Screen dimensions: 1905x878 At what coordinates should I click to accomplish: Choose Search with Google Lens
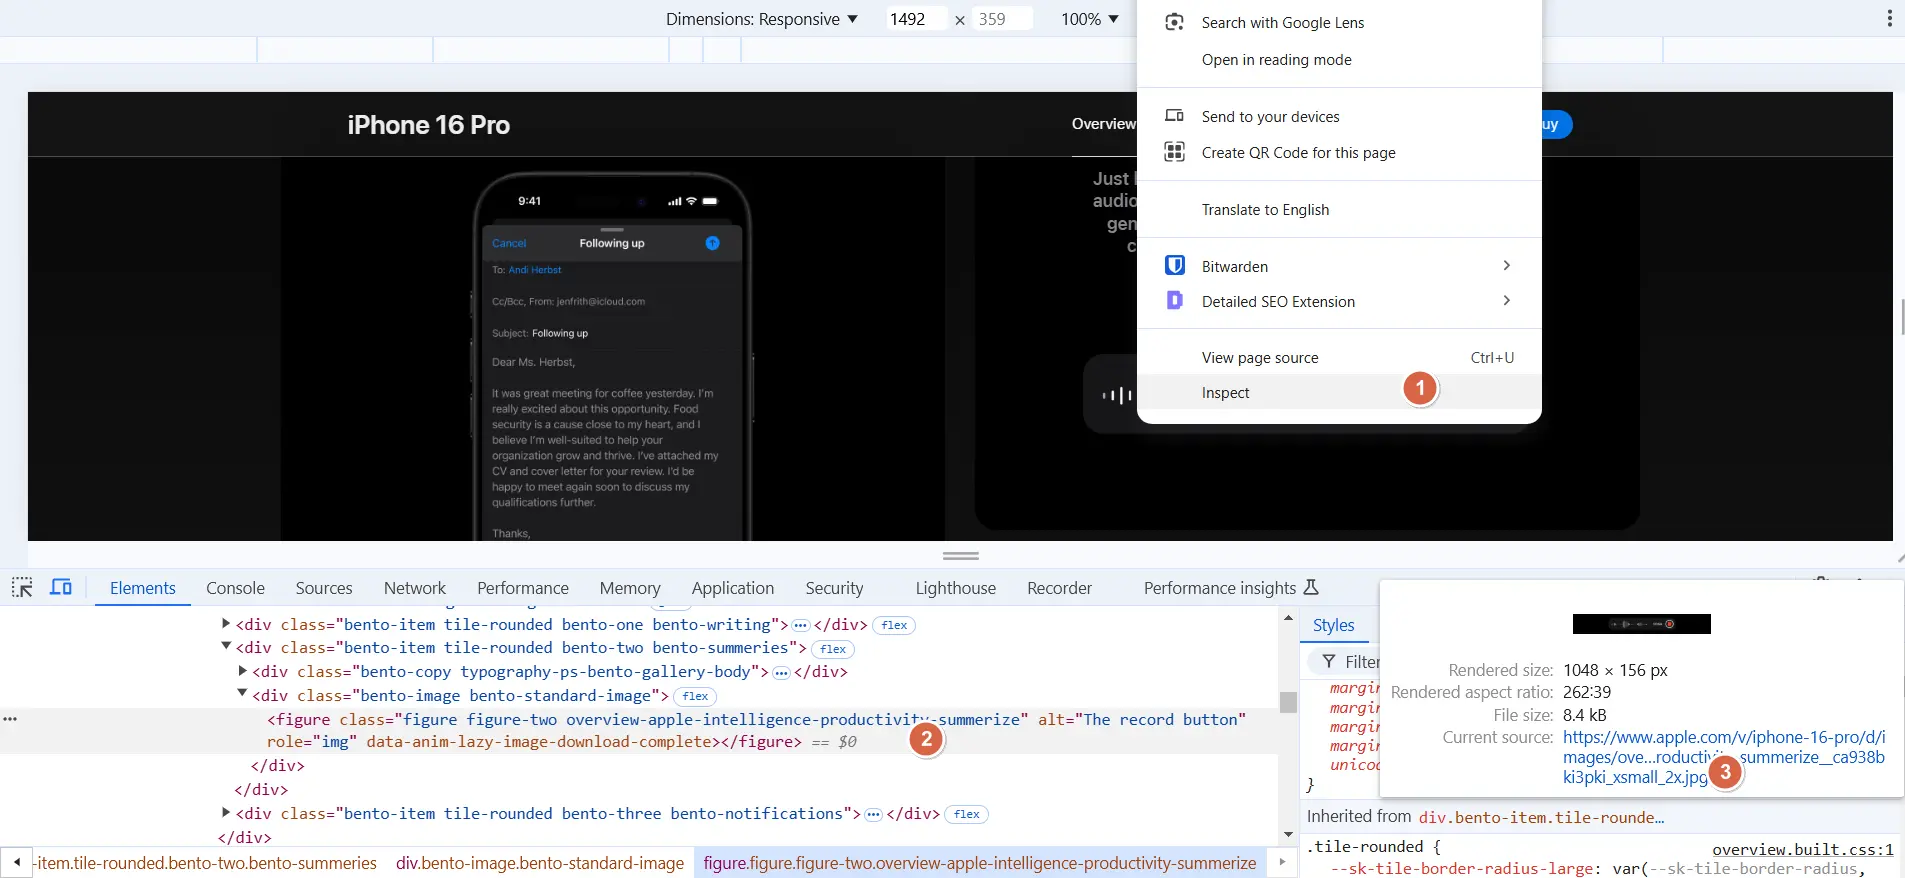pyautogui.click(x=1283, y=22)
